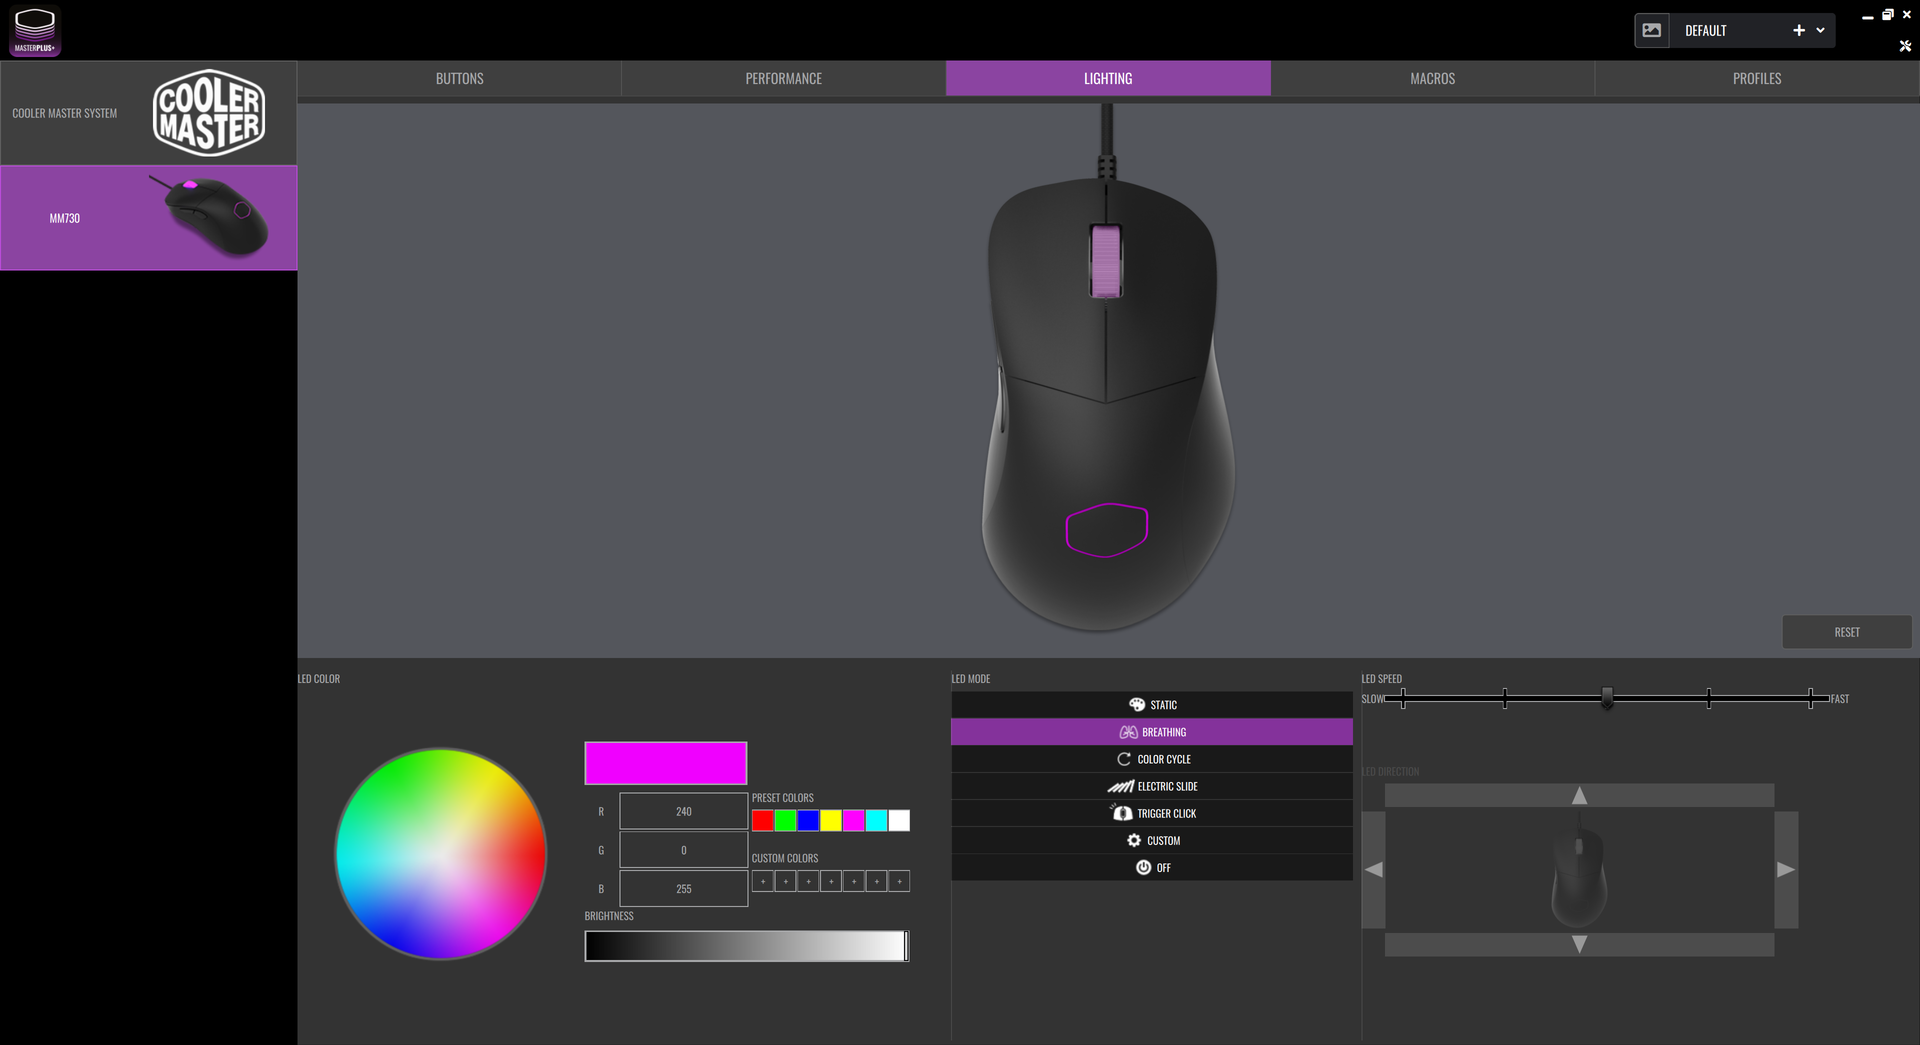
Task: Select the MM730 device in the sidebar
Action: click(x=149, y=218)
